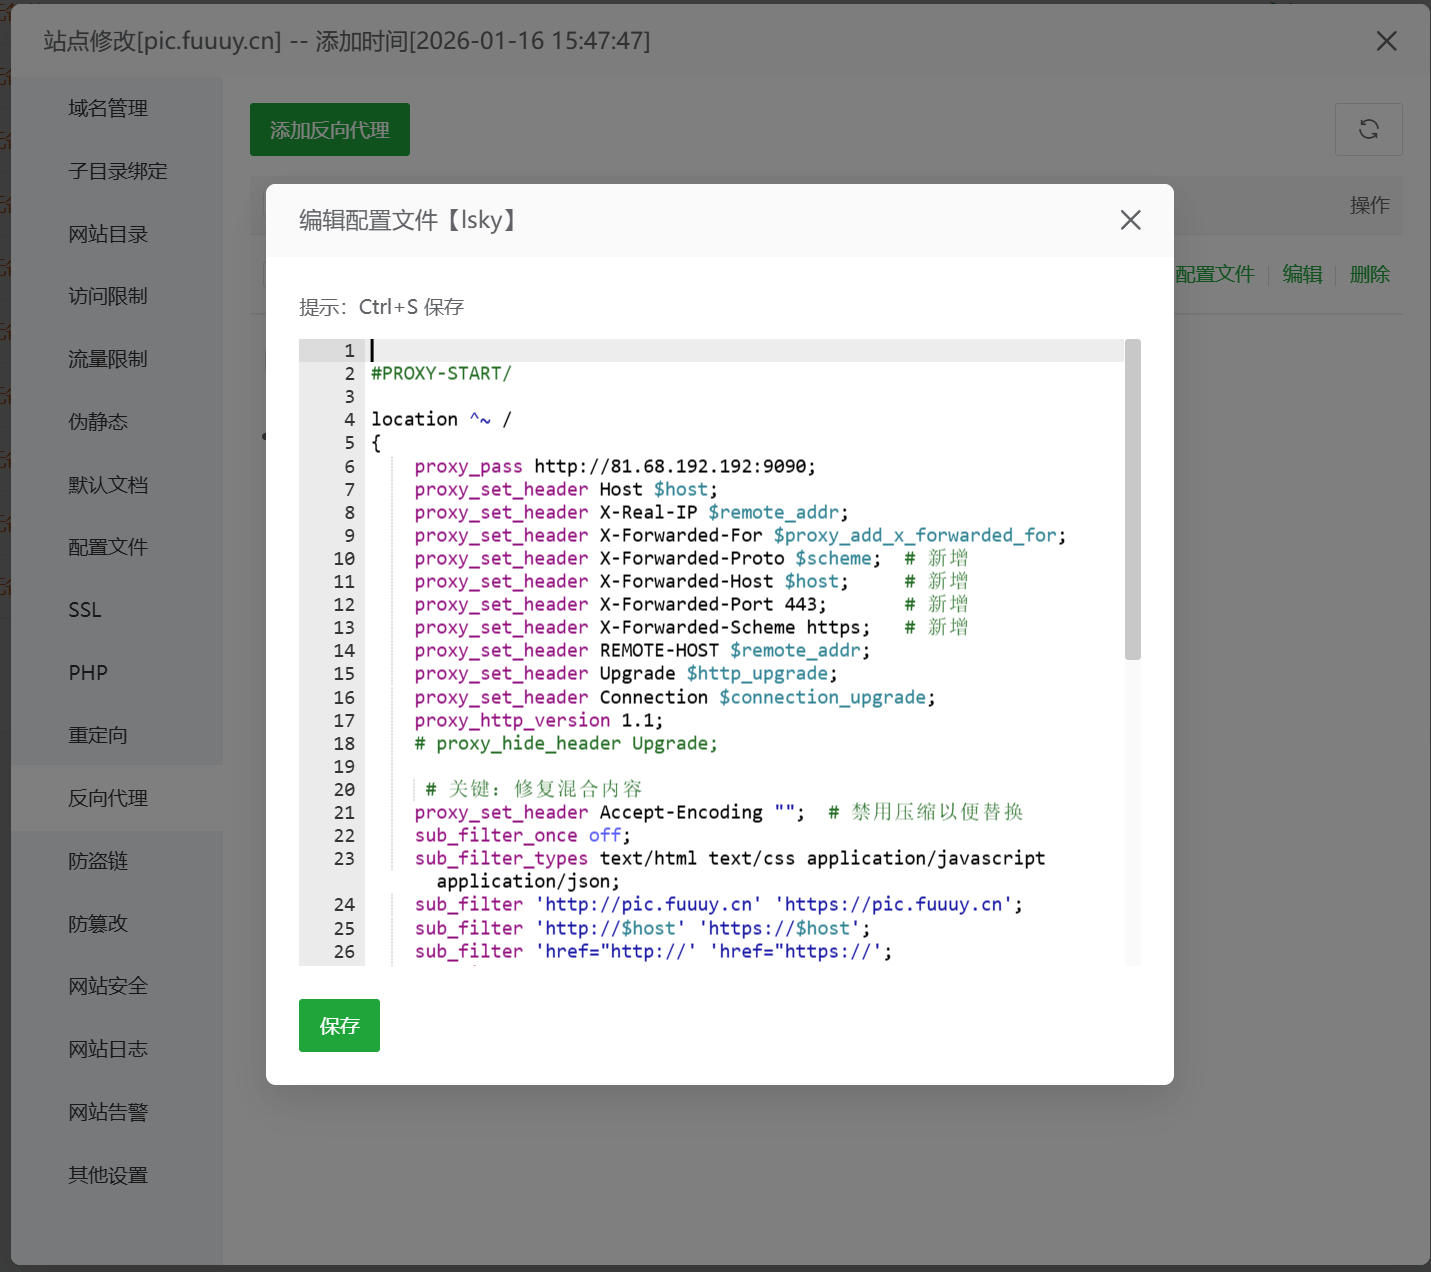Place cursor on empty first editor line
Image resolution: width=1431 pixels, height=1272 pixels.
[x=746, y=350]
